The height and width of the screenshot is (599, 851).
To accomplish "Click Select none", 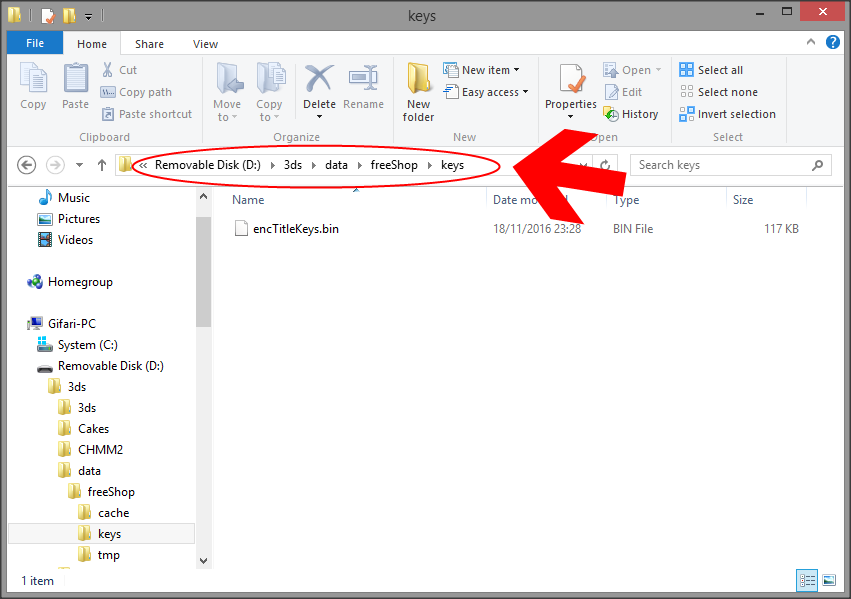I will pyautogui.click(x=719, y=92).
